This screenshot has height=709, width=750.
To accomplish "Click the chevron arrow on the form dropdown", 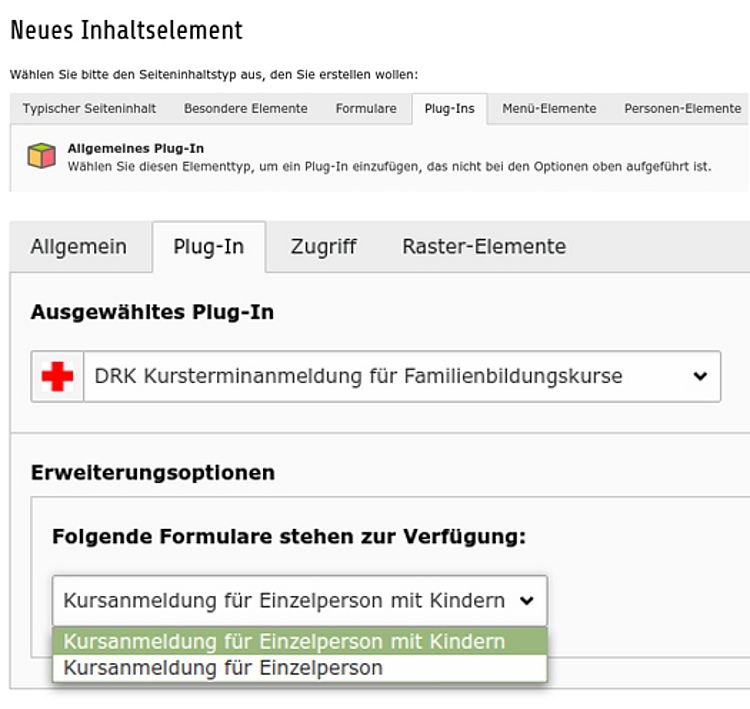I will [x=527, y=601].
